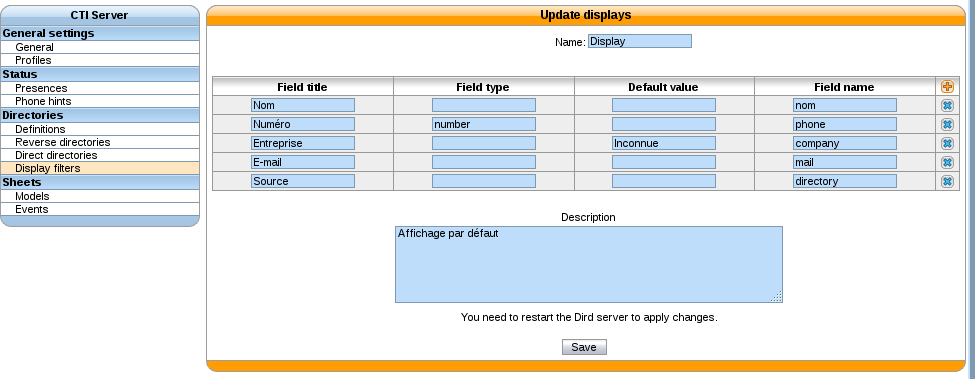Click field type input in Entreprise row
This screenshot has width=975, height=379.
coord(484,143)
